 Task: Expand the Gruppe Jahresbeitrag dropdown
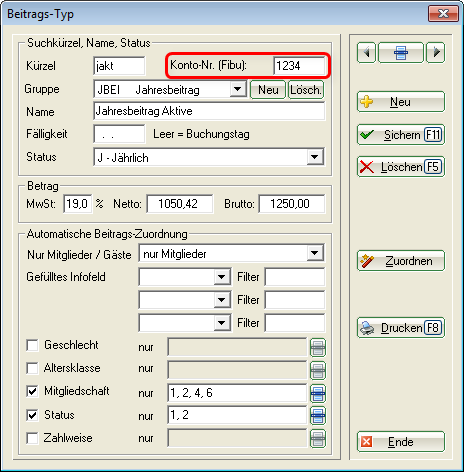point(238,89)
